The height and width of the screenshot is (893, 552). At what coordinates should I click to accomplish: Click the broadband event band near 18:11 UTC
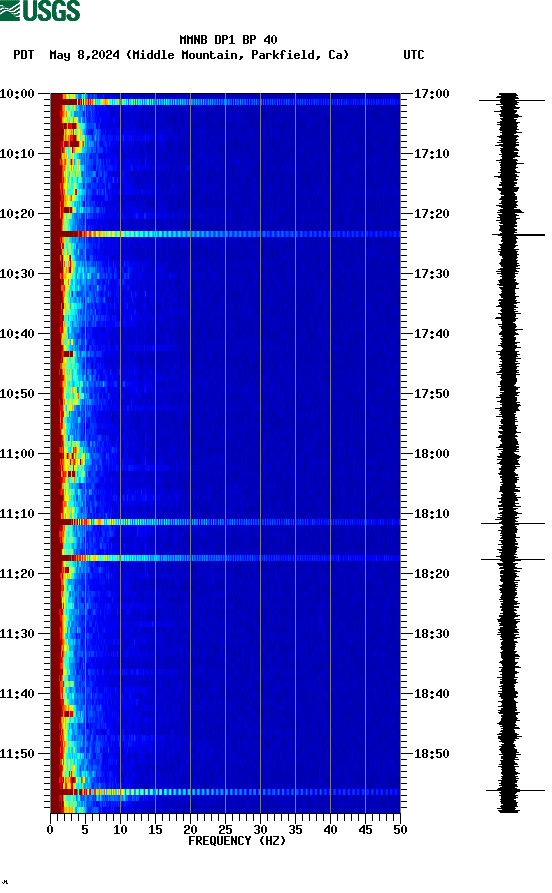225,522
